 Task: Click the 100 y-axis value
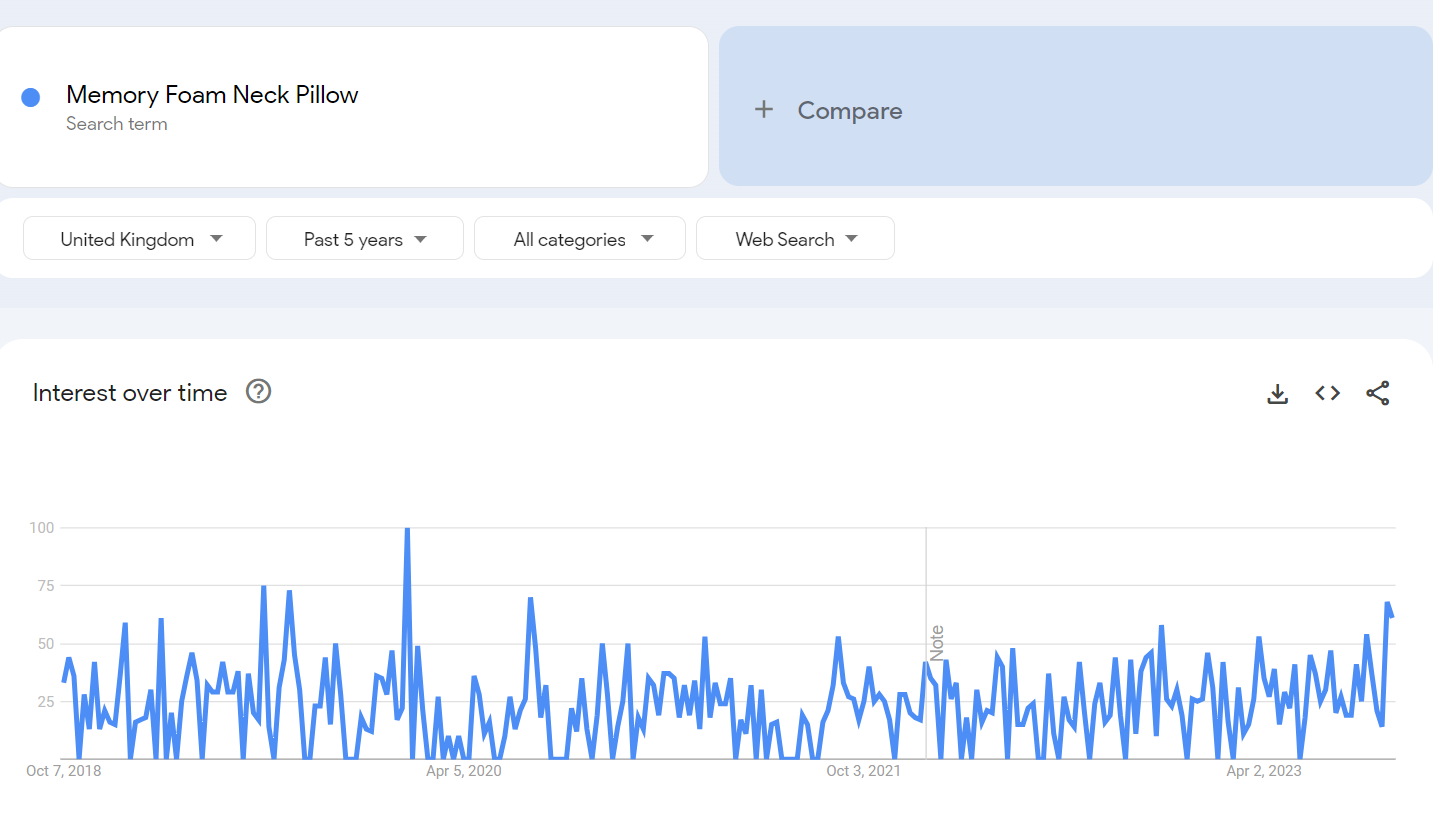click(43, 527)
